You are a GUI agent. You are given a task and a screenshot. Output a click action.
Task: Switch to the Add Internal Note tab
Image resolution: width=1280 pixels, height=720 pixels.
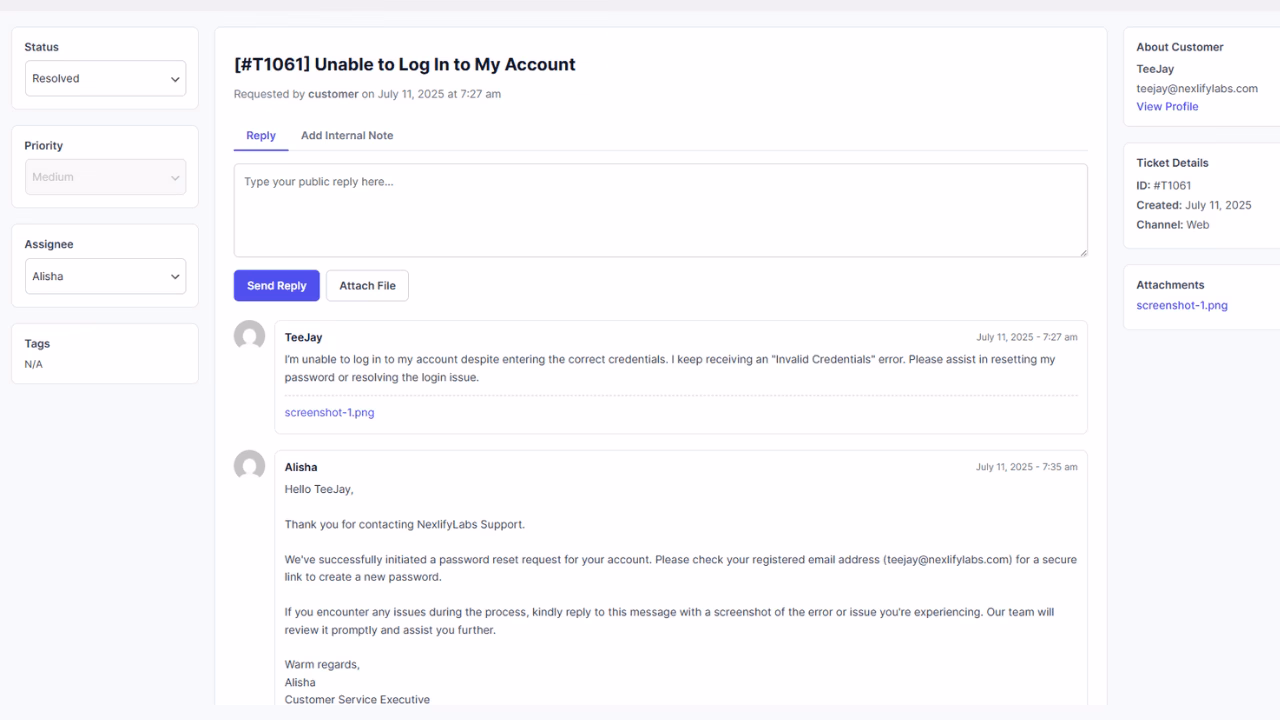347,135
